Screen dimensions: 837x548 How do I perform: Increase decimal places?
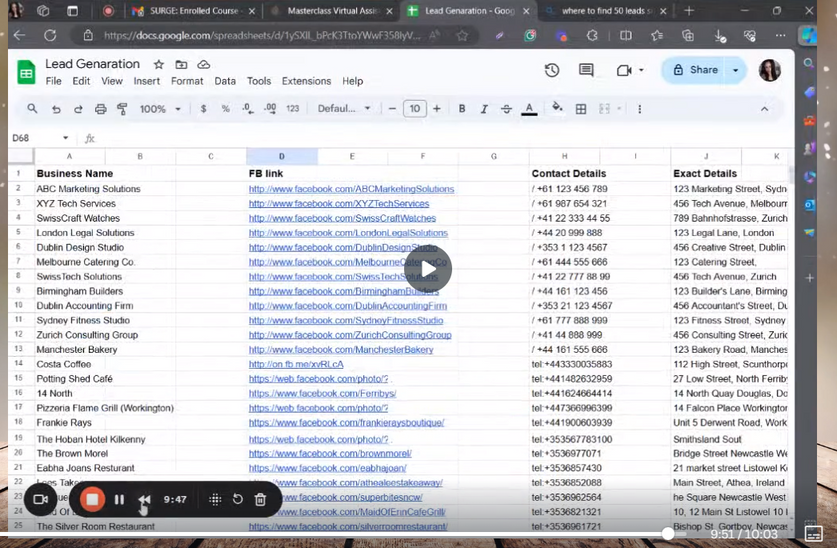tap(270, 109)
